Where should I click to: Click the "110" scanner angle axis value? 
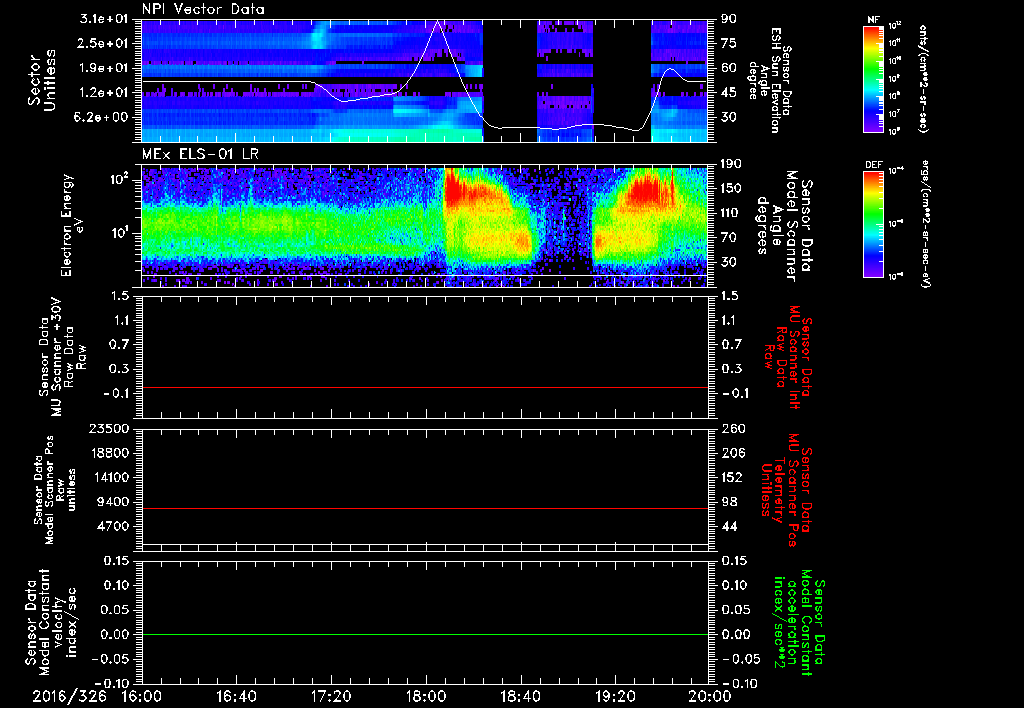731,213
